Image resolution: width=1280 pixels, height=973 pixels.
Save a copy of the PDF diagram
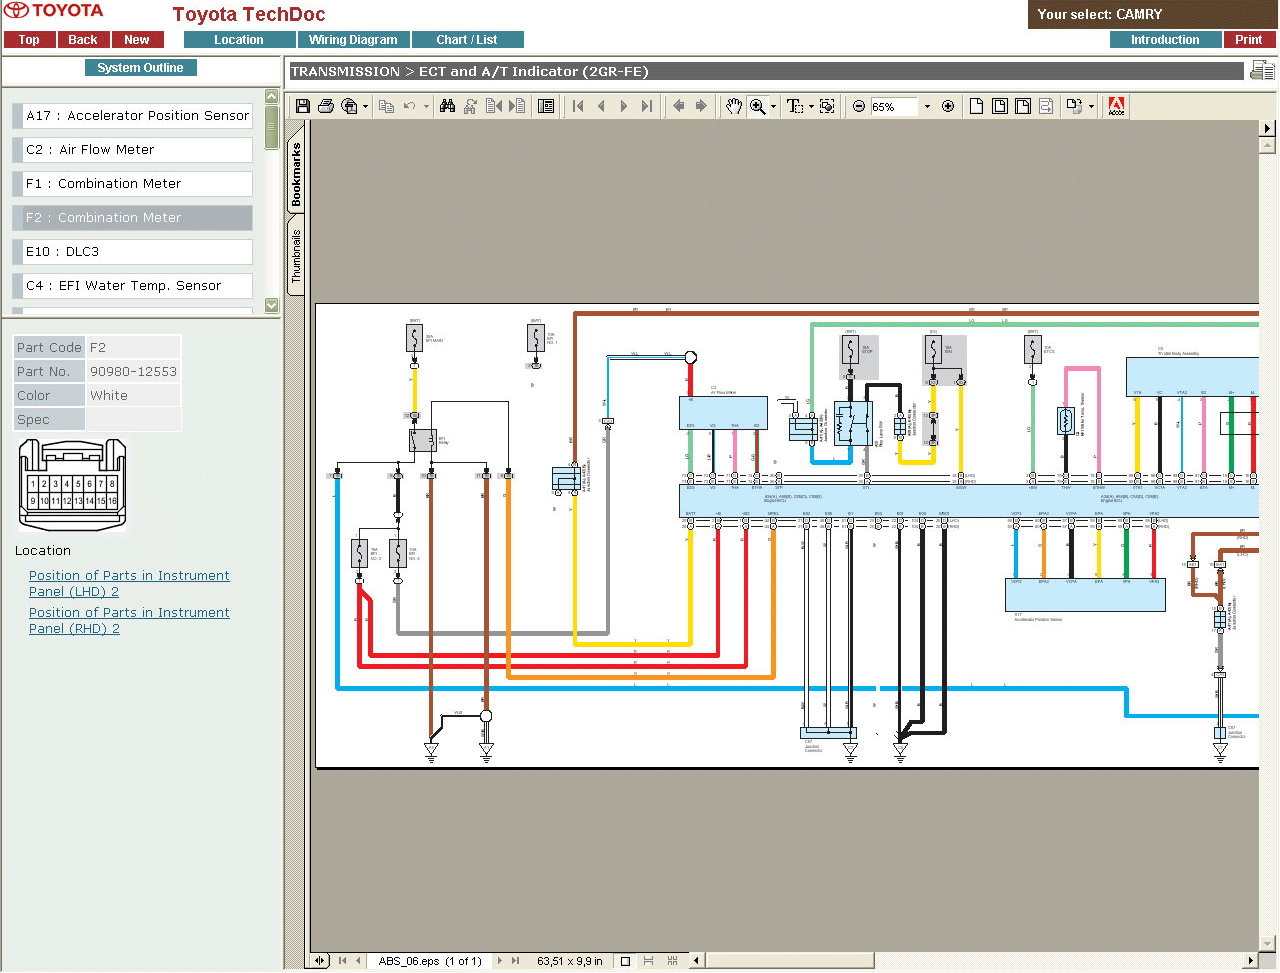[303, 106]
